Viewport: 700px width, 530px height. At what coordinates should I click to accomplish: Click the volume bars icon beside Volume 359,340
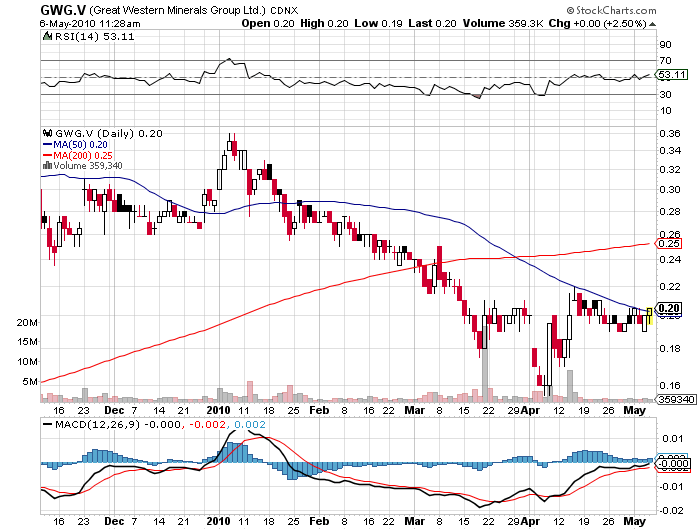coord(47,166)
